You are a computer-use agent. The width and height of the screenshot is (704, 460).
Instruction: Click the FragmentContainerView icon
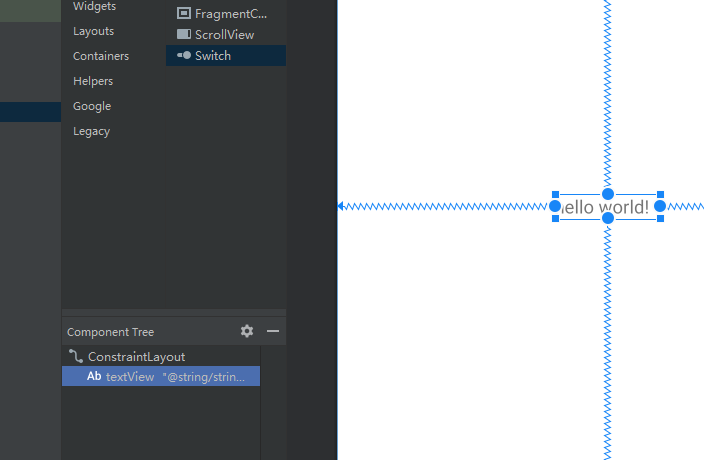click(x=184, y=13)
